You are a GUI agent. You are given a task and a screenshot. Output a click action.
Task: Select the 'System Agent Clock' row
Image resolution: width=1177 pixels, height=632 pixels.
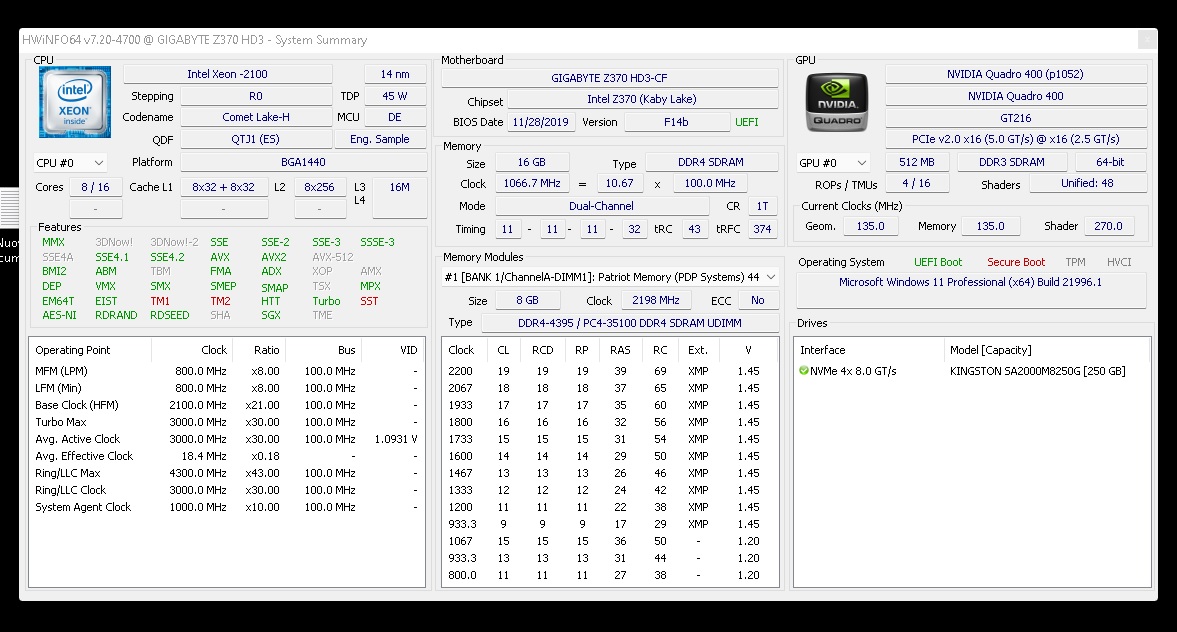pyautogui.click(x=226, y=507)
